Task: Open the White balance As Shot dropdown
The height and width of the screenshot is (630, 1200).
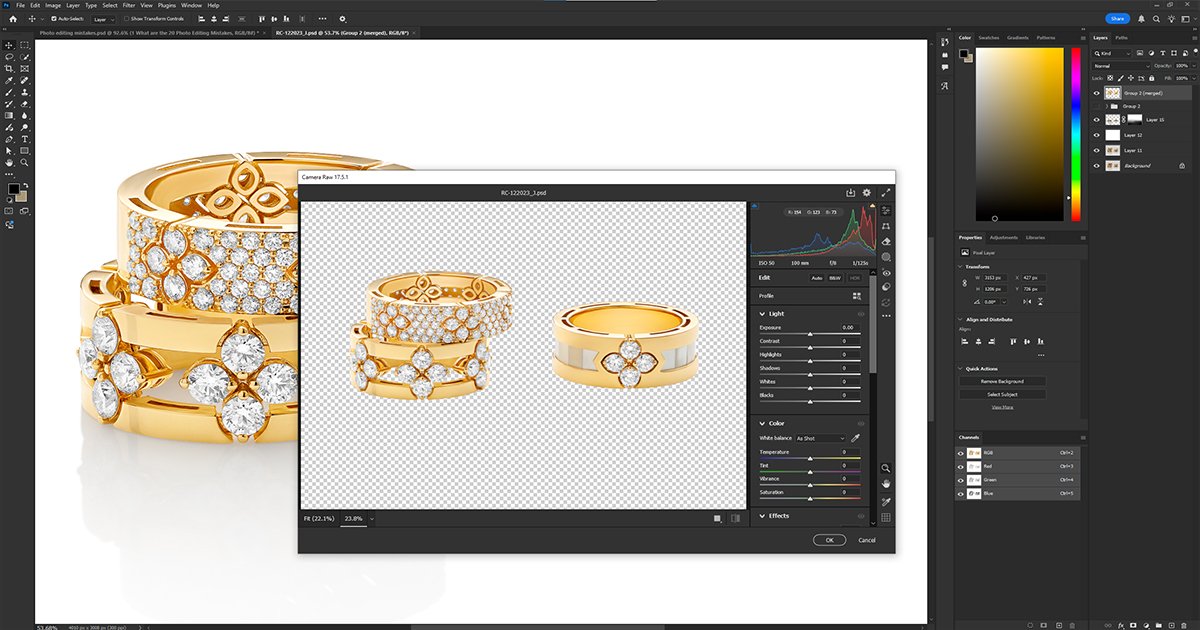Action: (820, 438)
